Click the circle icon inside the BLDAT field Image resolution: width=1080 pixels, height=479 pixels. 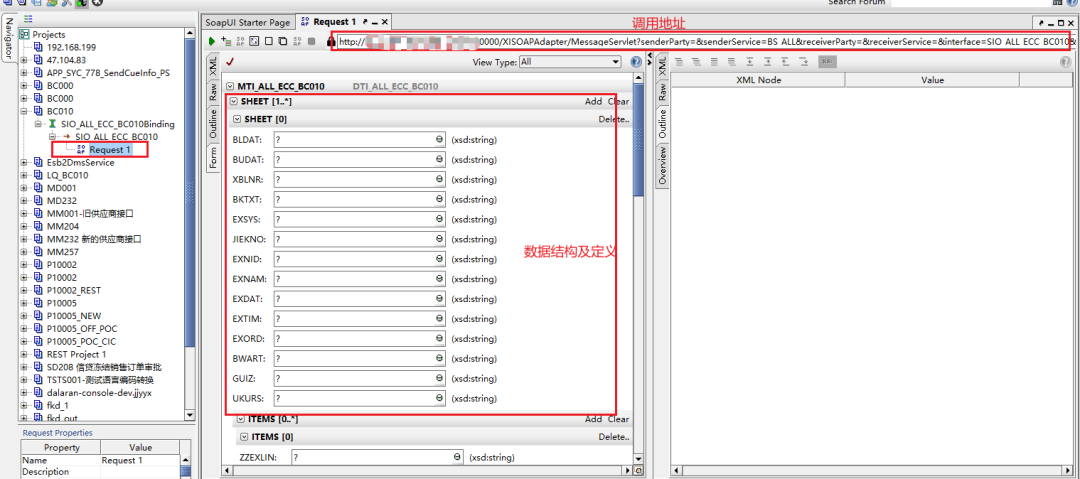[439, 140]
